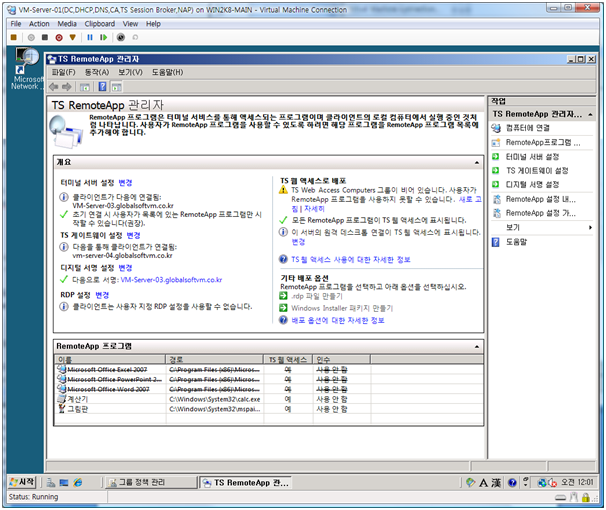Sort list by 경로 column header
The height and width of the screenshot is (510, 606).
[214, 360]
